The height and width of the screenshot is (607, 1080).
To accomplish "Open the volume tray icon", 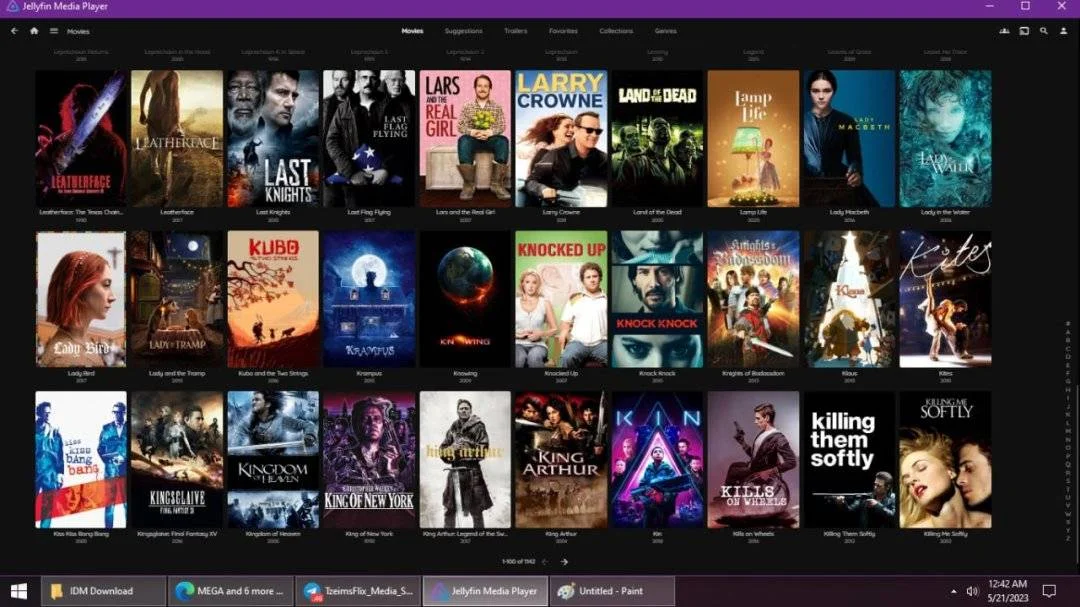I will point(973,591).
